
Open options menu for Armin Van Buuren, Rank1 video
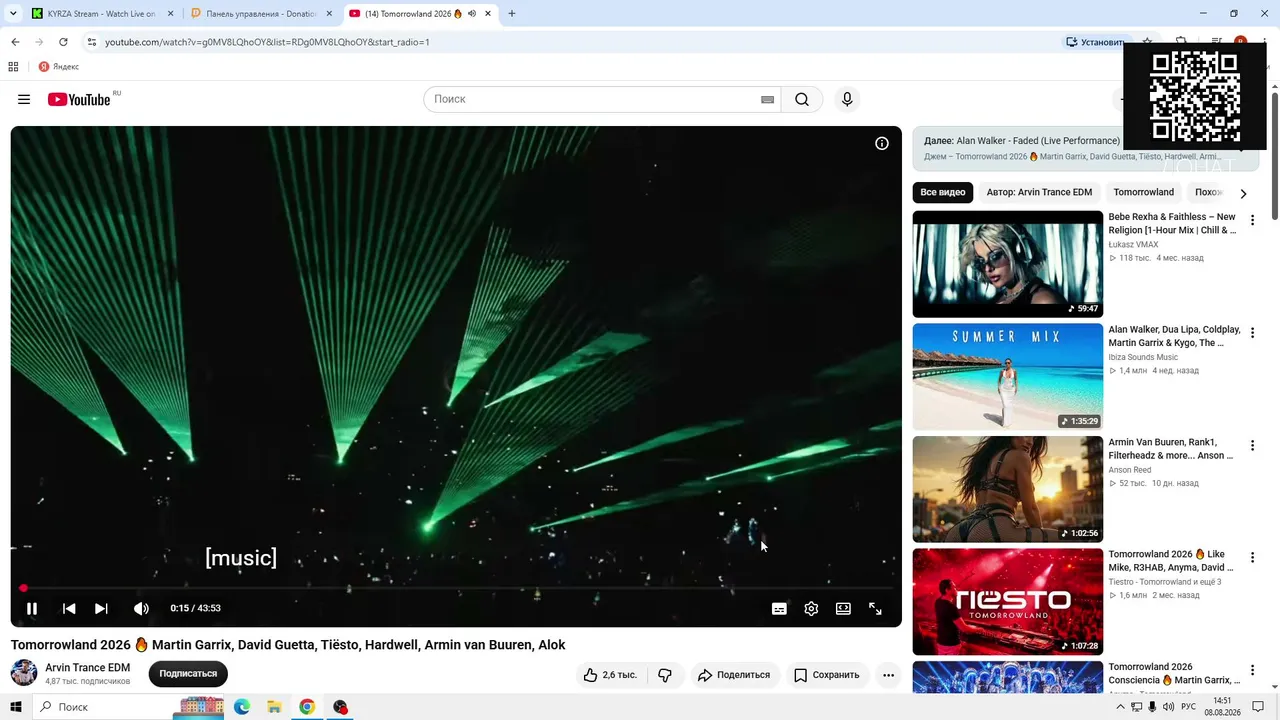point(1252,445)
